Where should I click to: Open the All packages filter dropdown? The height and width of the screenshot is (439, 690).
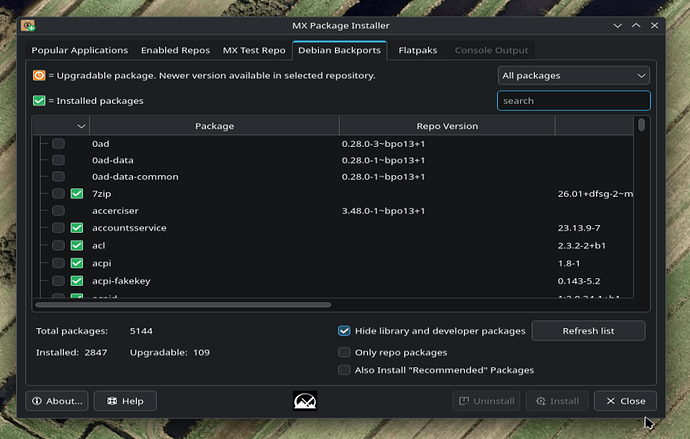pyautogui.click(x=573, y=76)
